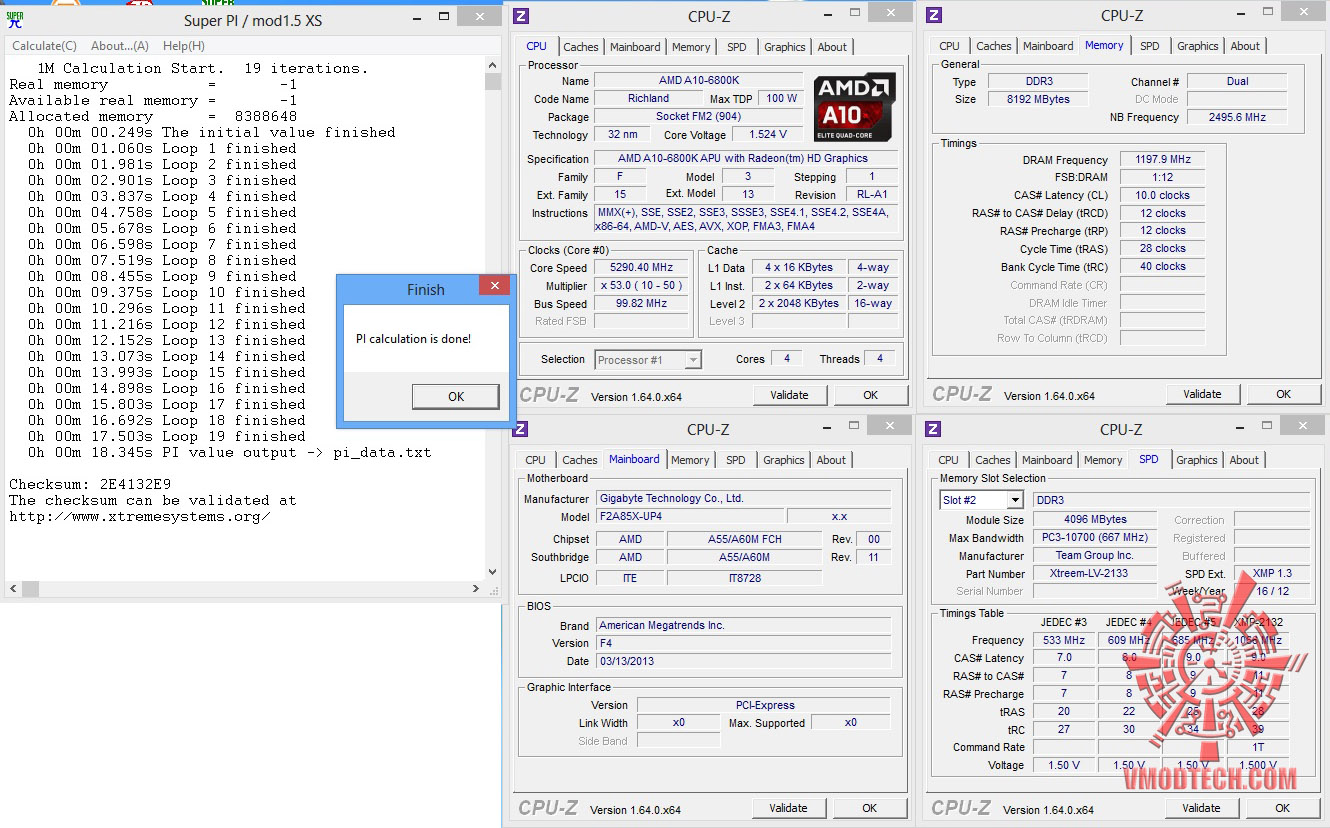This screenshot has width=1330, height=828.
Task: Click the DRAM Frequency value '1197.9 MHz'
Action: tap(1163, 160)
